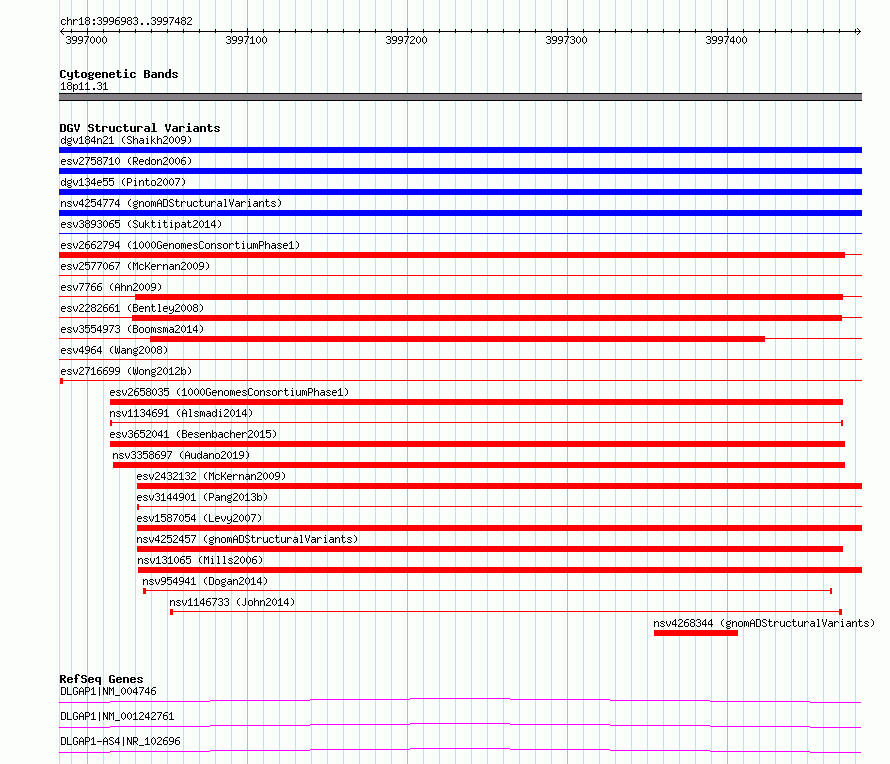
Task: Select the dgv134e55 (Pinto2007) label
Action: coord(123,182)
